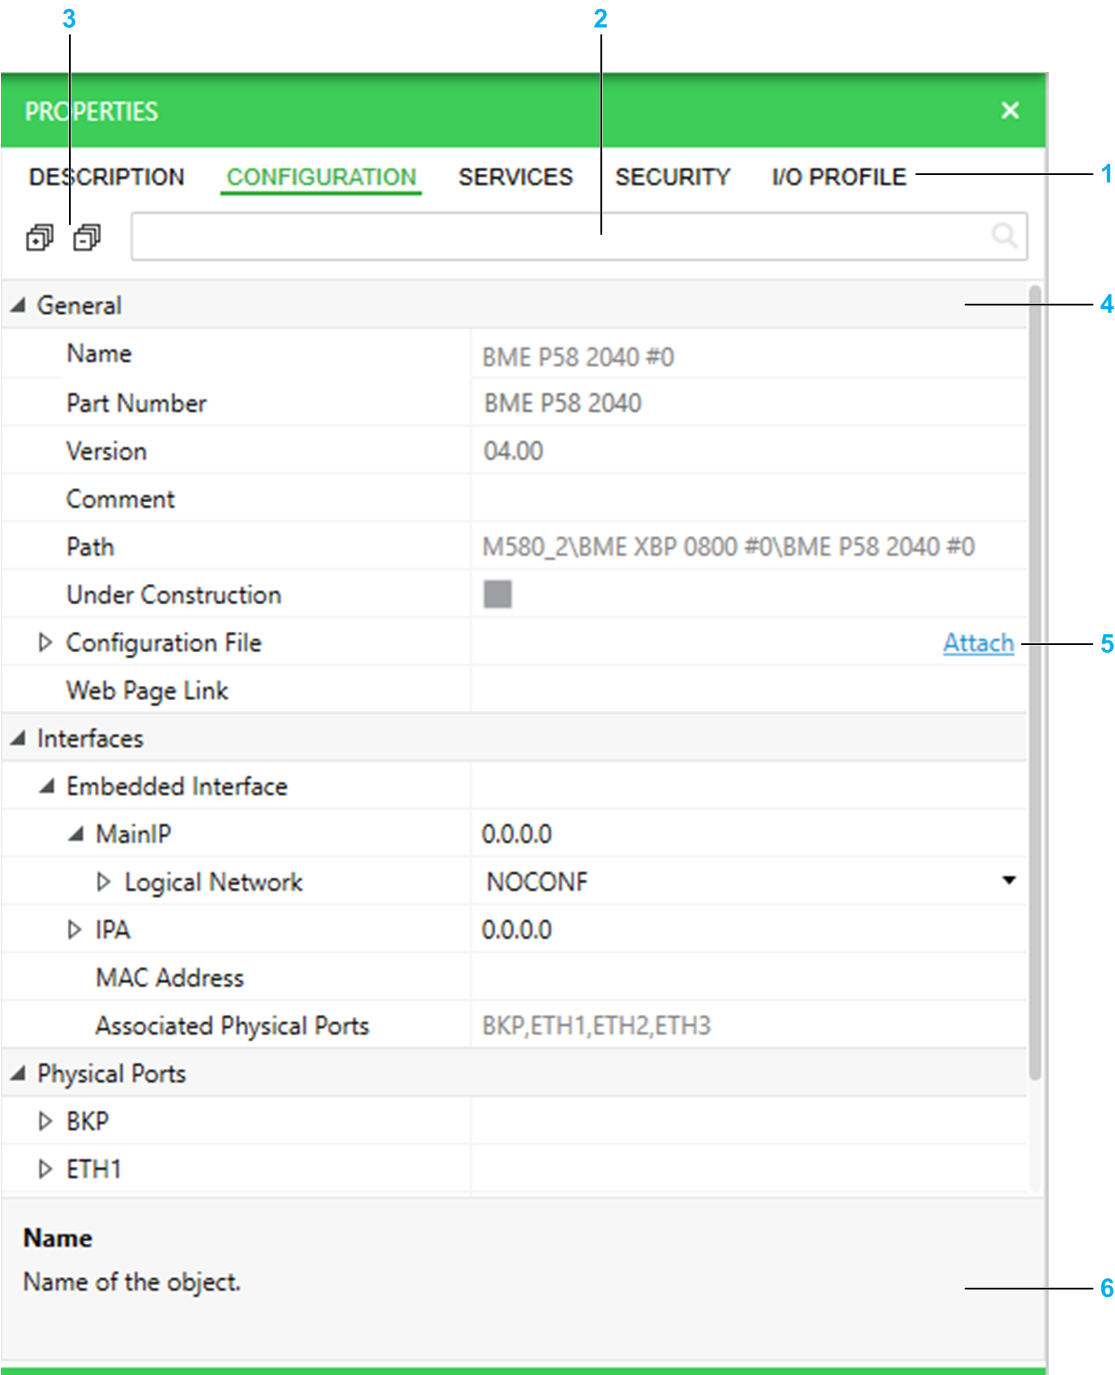Collapse the MainIP node

(x=76, y=834)
